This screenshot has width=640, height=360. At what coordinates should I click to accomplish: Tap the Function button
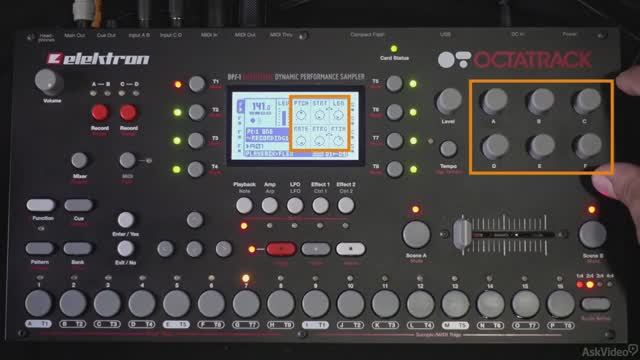click(x=41, y=205)
